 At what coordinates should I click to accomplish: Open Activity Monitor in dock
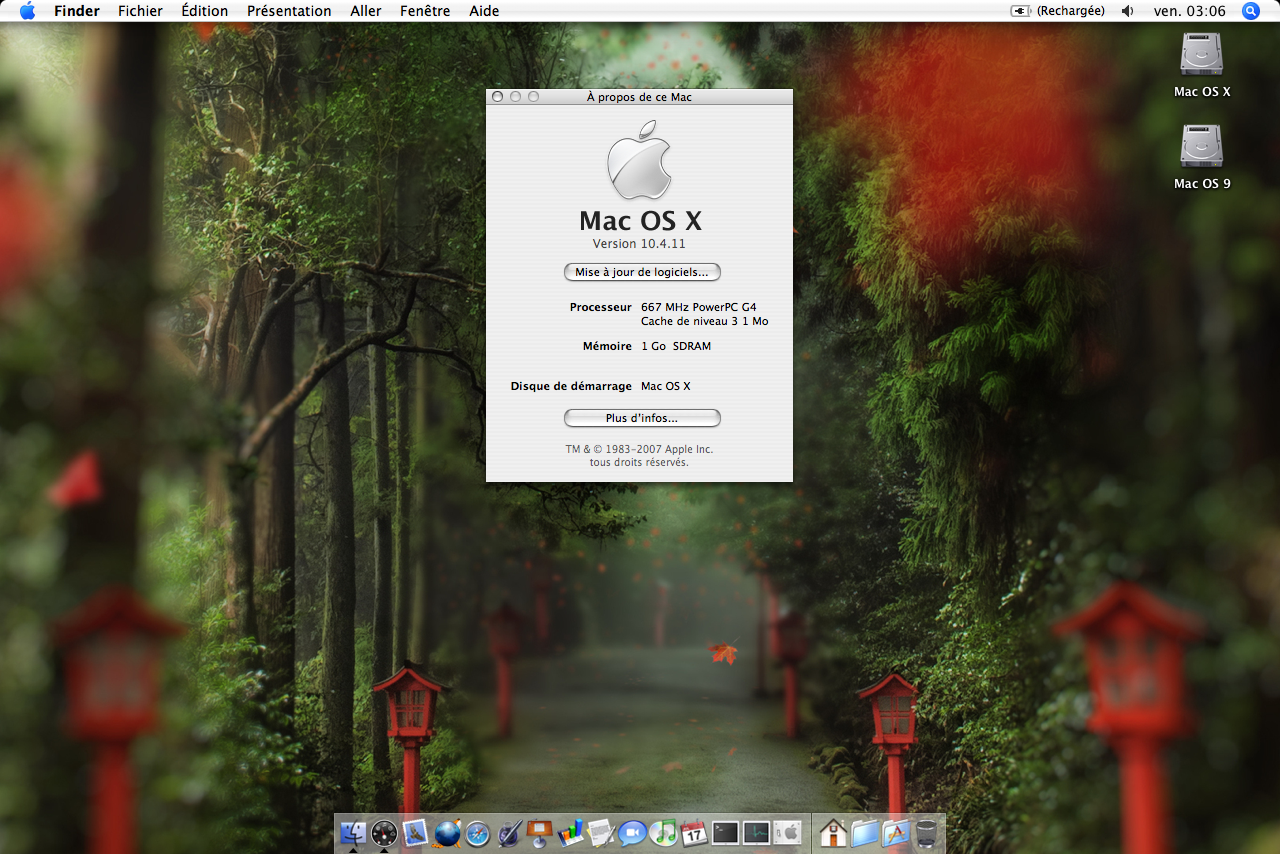pos(756,832)
